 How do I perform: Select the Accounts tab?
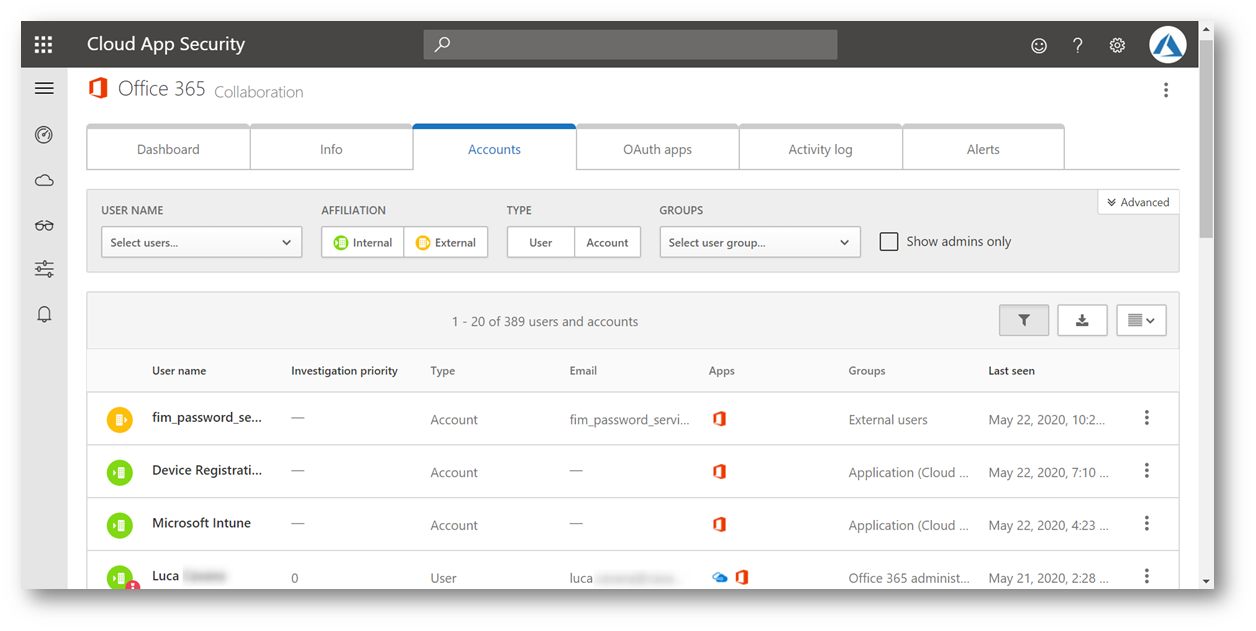[494, 149]
